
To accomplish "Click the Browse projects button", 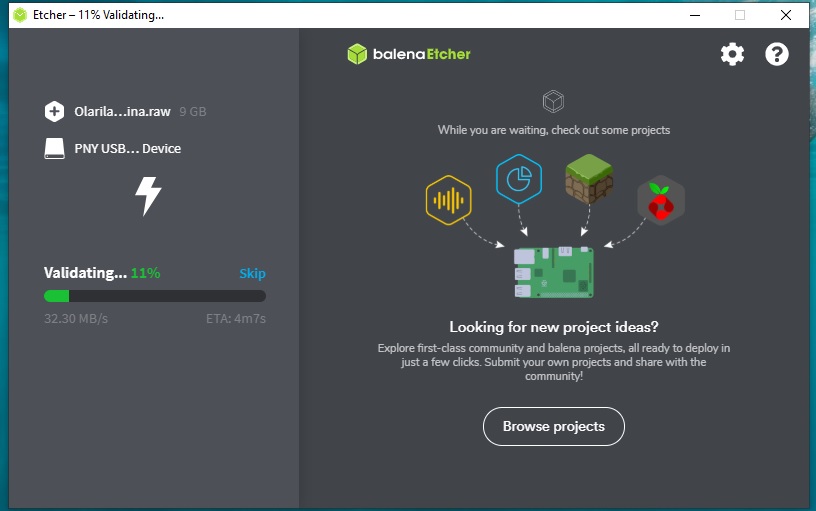I will (x=554, y=426).
